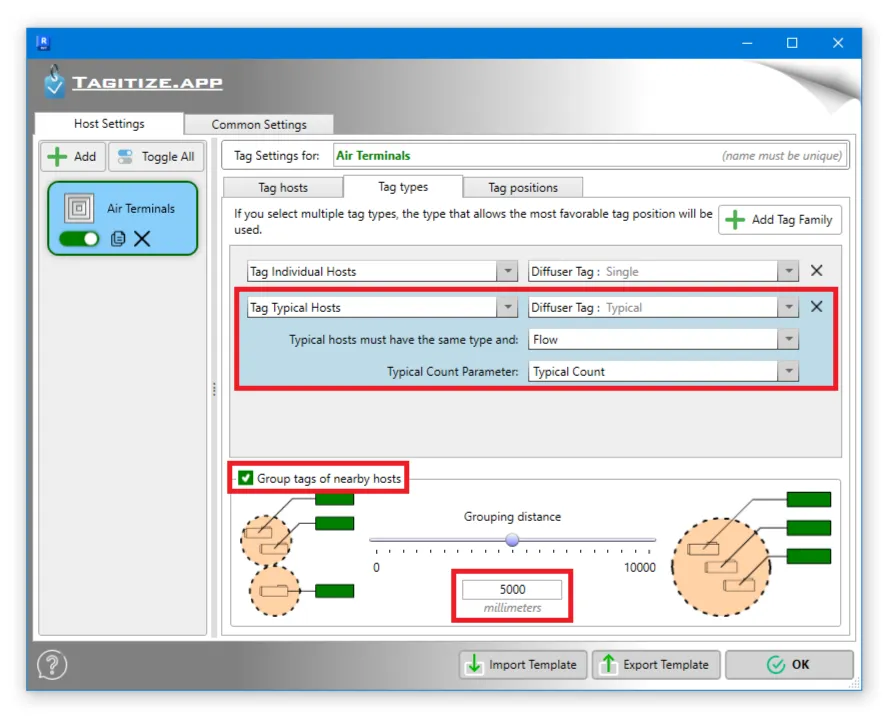Click the grouping distance millimeters field
891x722 pixels.
coord(512,590)
